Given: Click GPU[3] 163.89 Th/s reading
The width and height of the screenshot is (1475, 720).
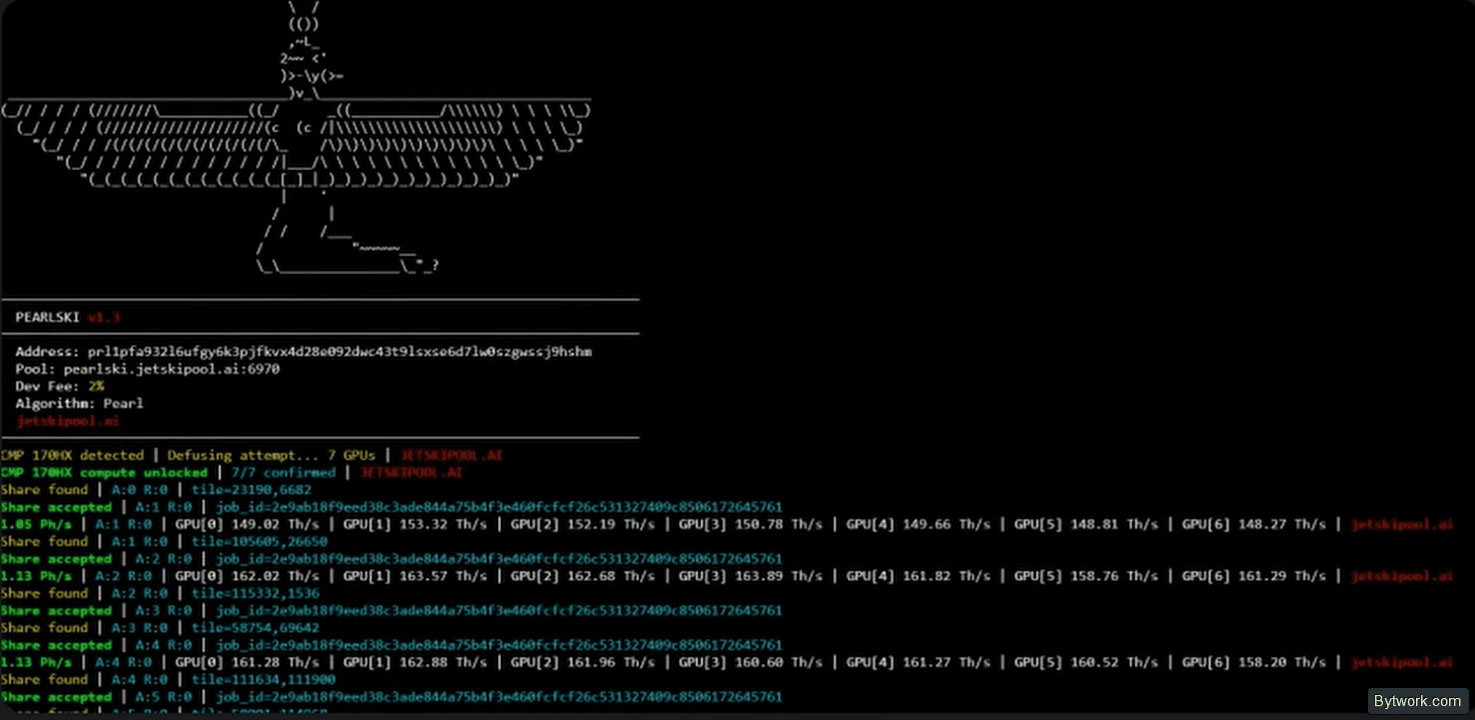Looking at the screenshot, I should tap(751, 576).
